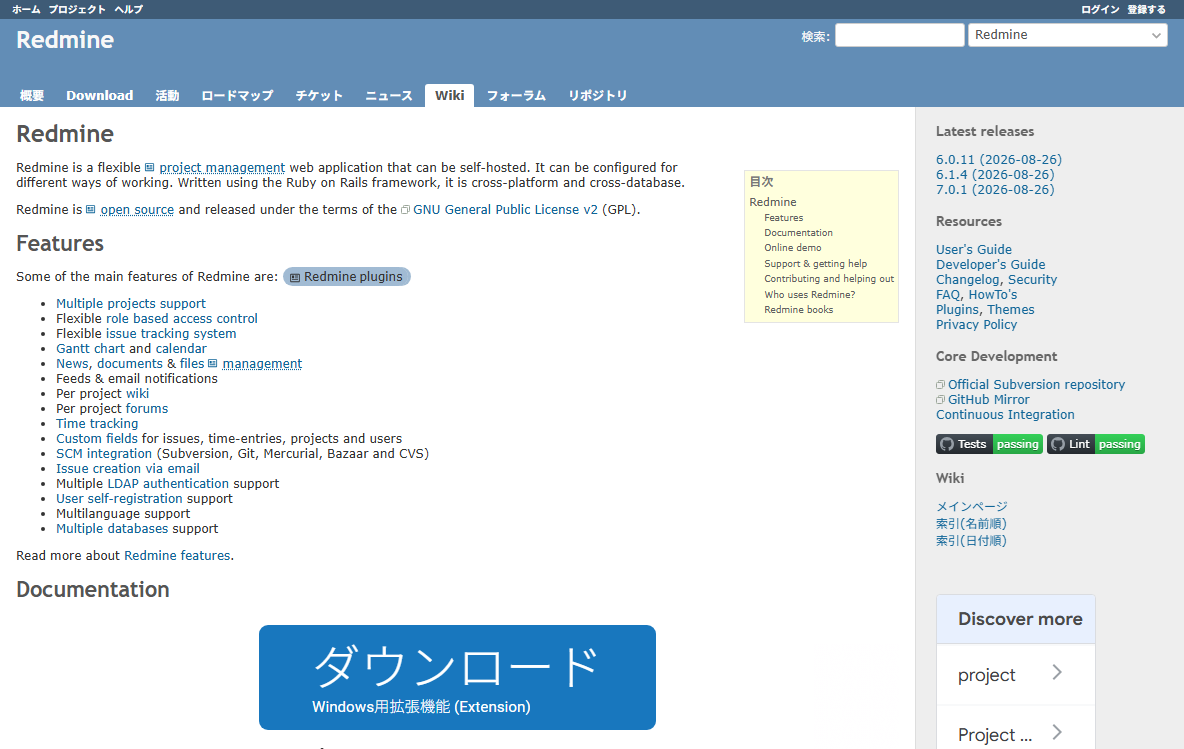Click the ログイン link
Viewport: 1184px width, 749px height.
[x=1099, y=9]
